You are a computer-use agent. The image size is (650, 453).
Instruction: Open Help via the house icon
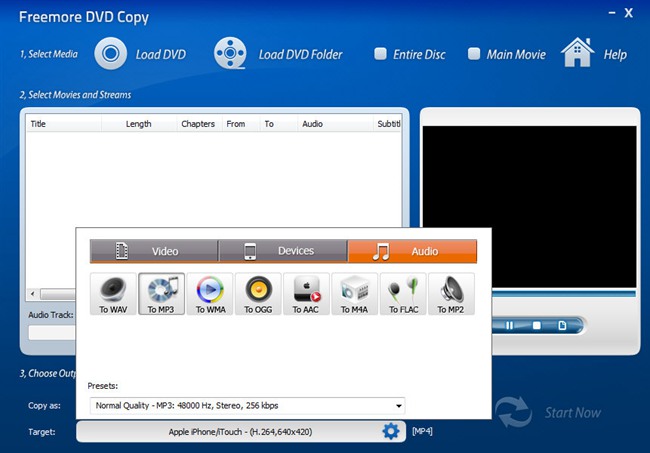click(577, 52)
